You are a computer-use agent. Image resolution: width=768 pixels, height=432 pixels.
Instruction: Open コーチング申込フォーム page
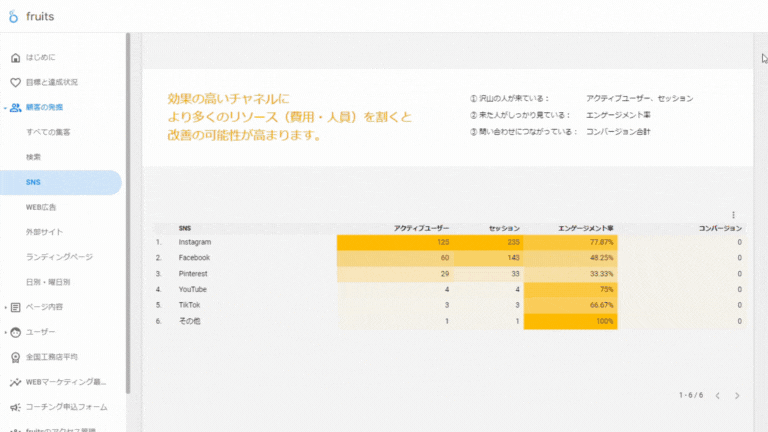pyautogui.click(x=67, y=407)
